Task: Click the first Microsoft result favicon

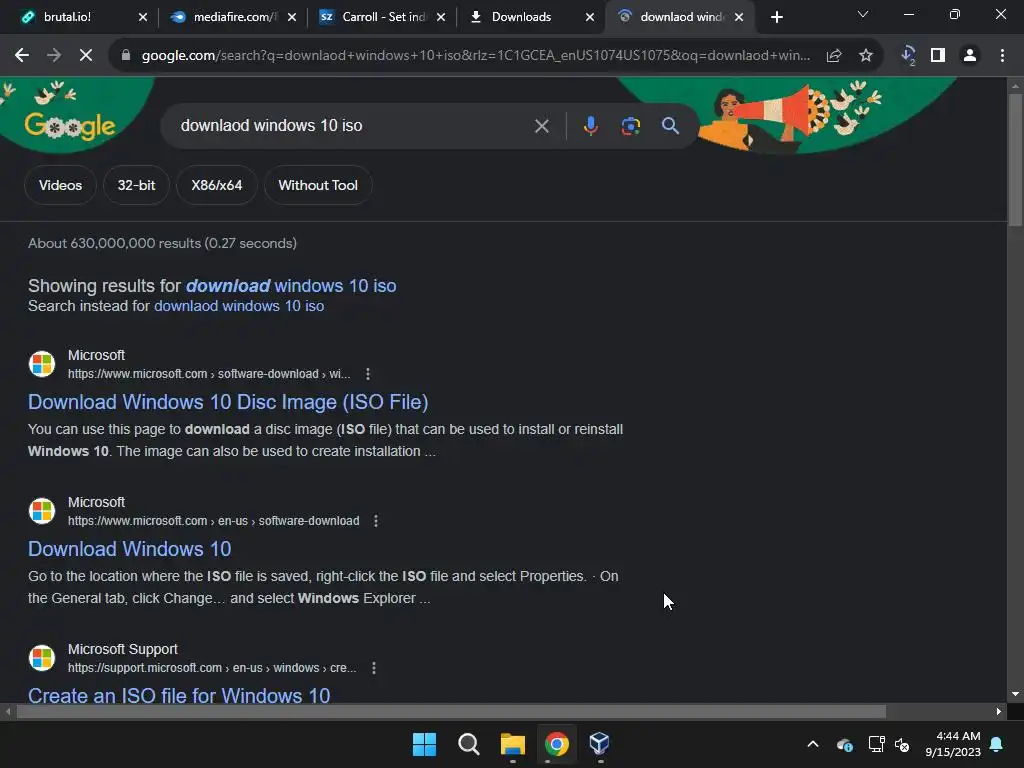Action: [42, 364]
